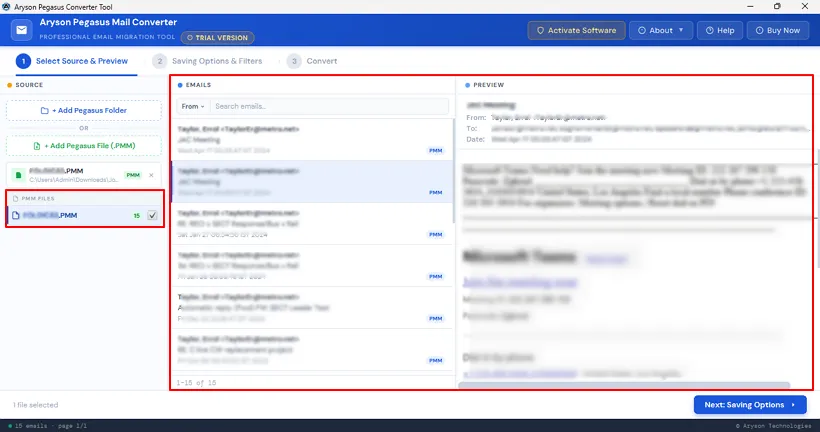Click the Aryson app icon in title bar
This screenshot has width=820, height=432.
point(6,7)
